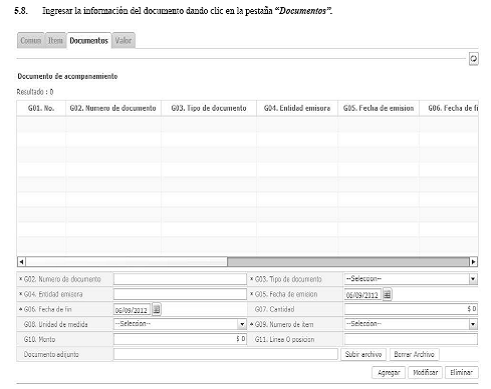Open calendar for G05 Fecha de emision
The height and width of the screenshot is (389, 491).
[387, 294]
